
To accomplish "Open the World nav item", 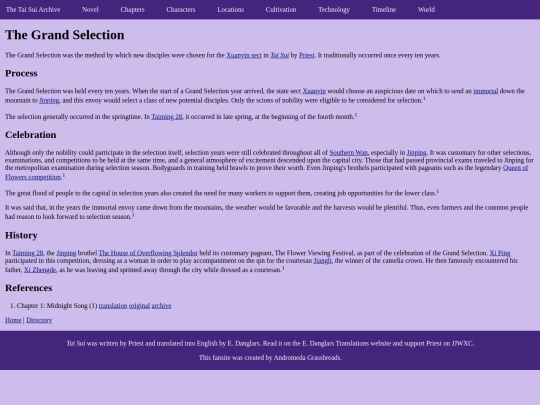I will tap(426, 10).
